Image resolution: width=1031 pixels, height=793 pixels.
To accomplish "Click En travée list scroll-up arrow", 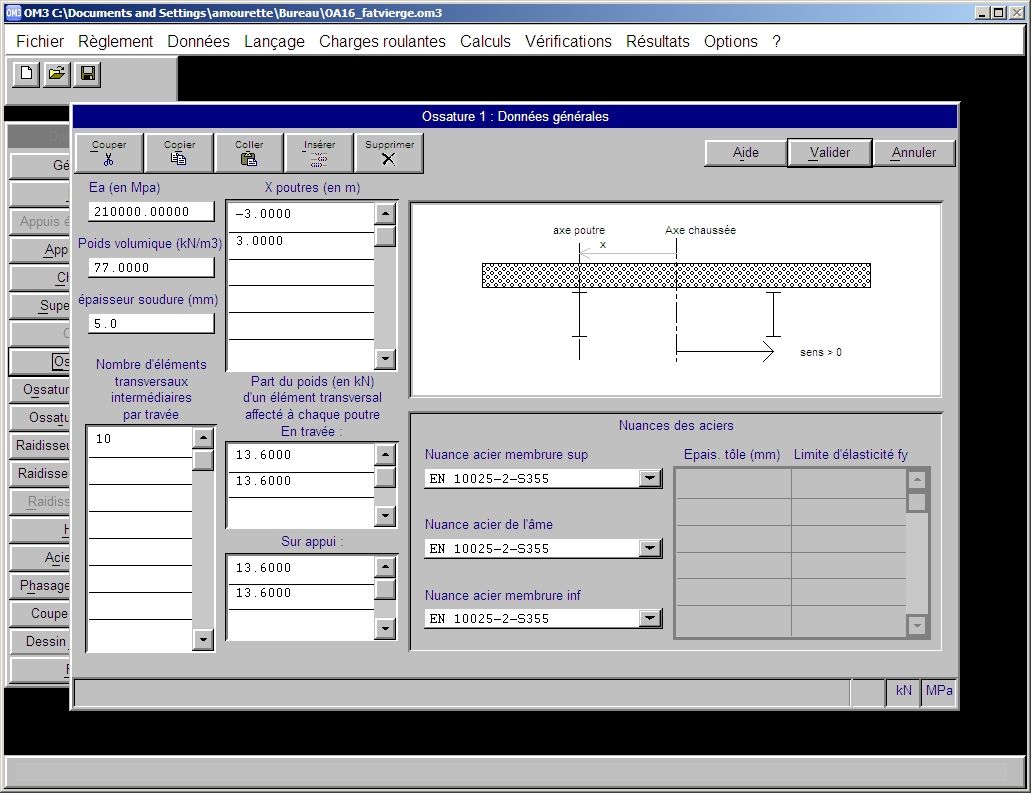I will click(385, 455).
